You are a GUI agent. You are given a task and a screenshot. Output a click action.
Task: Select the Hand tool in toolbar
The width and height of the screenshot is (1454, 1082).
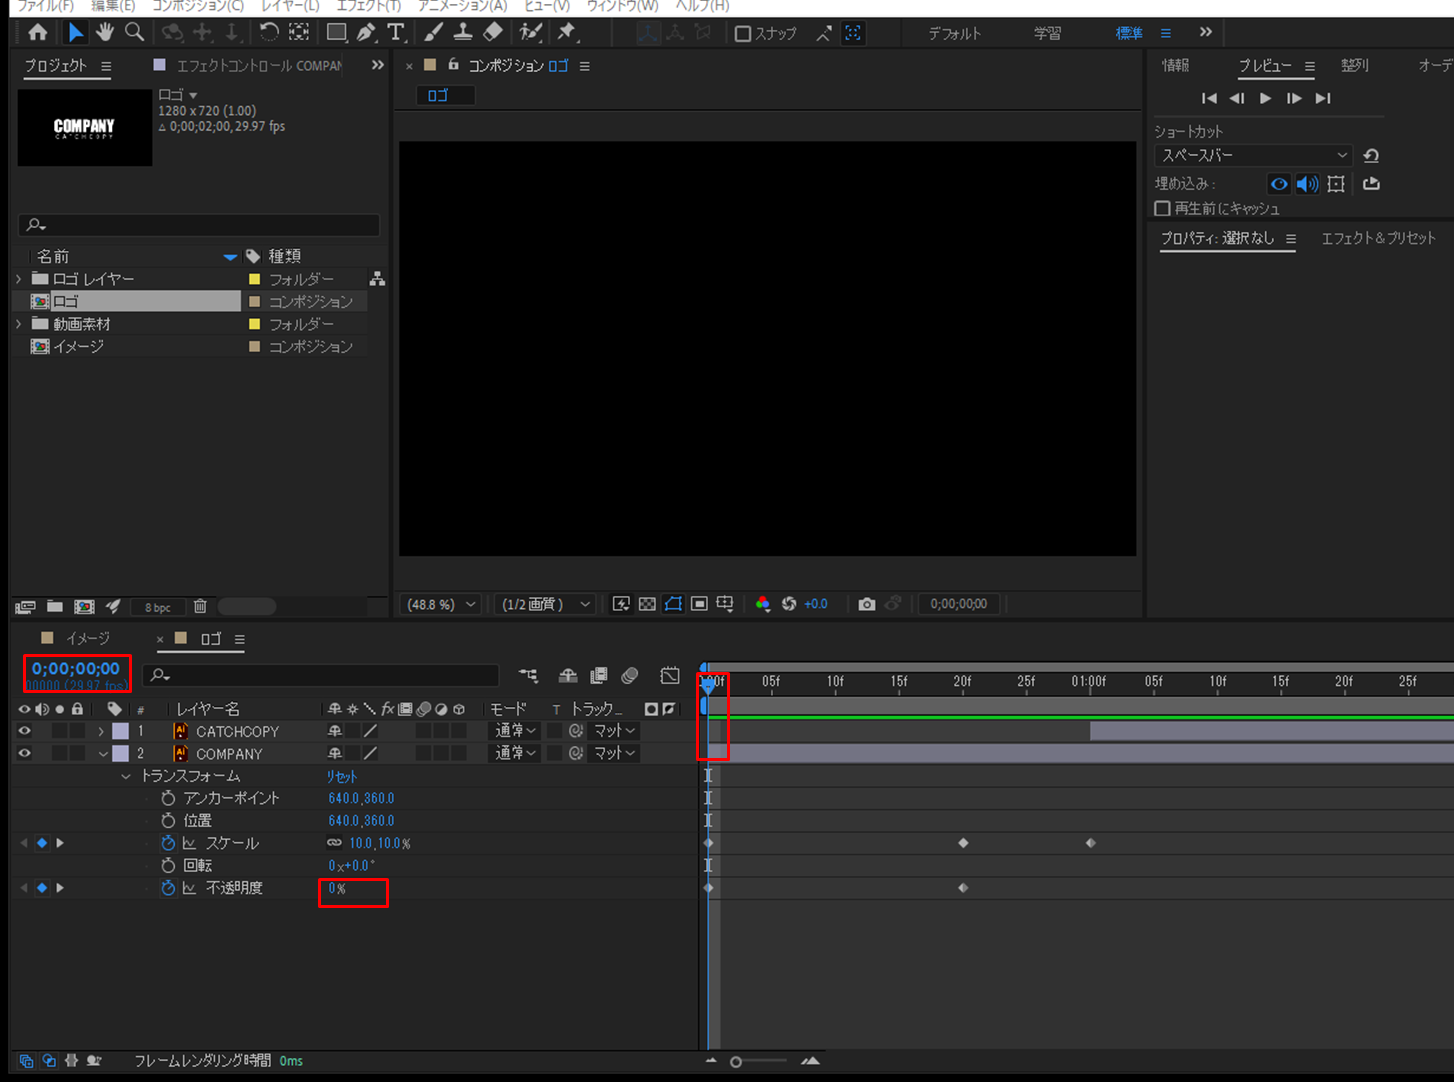(105, 32)
